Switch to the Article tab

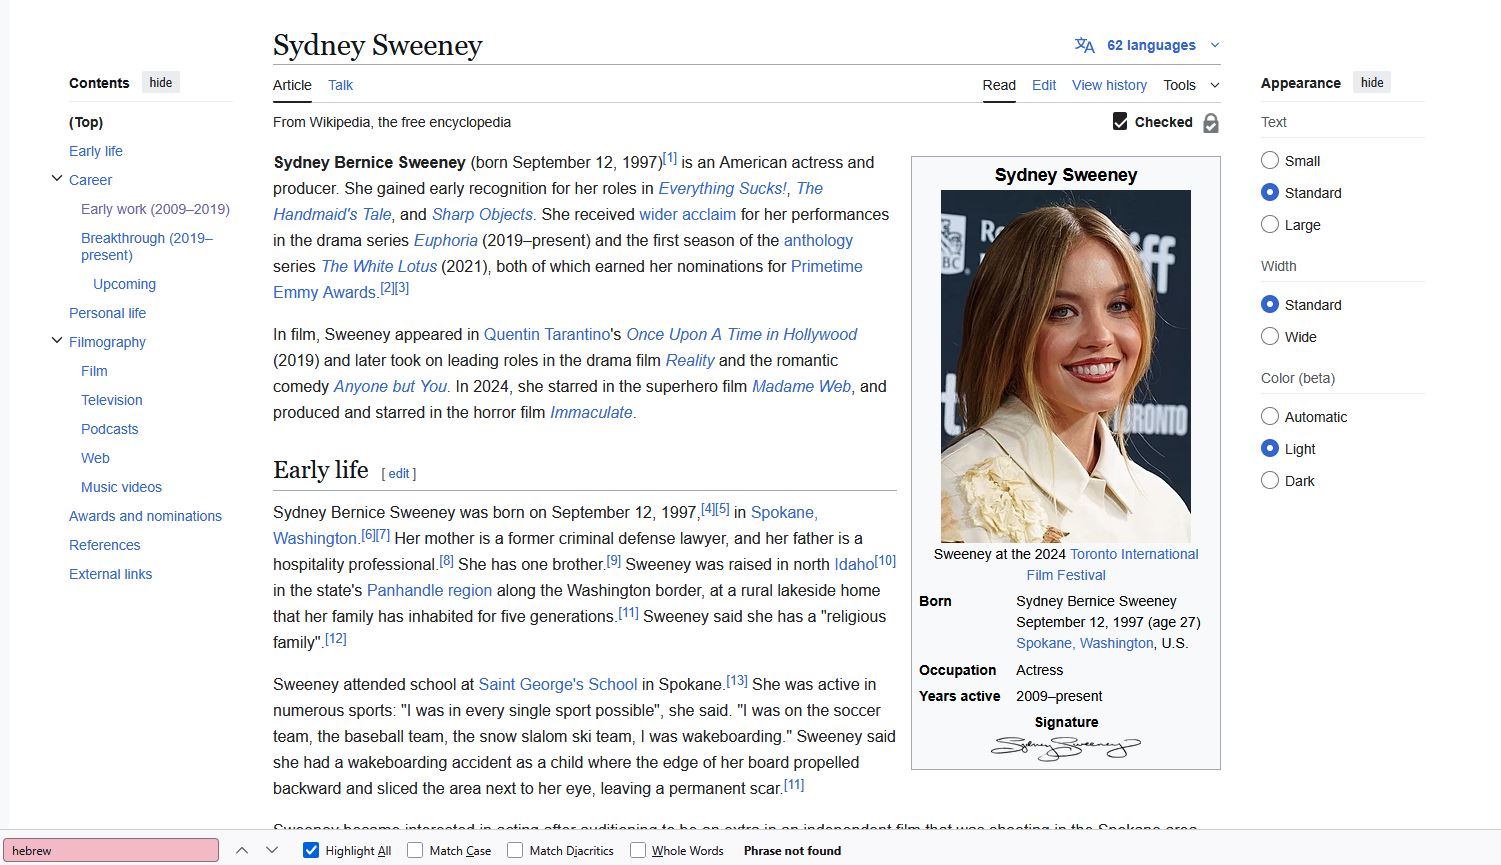point(292,85)
